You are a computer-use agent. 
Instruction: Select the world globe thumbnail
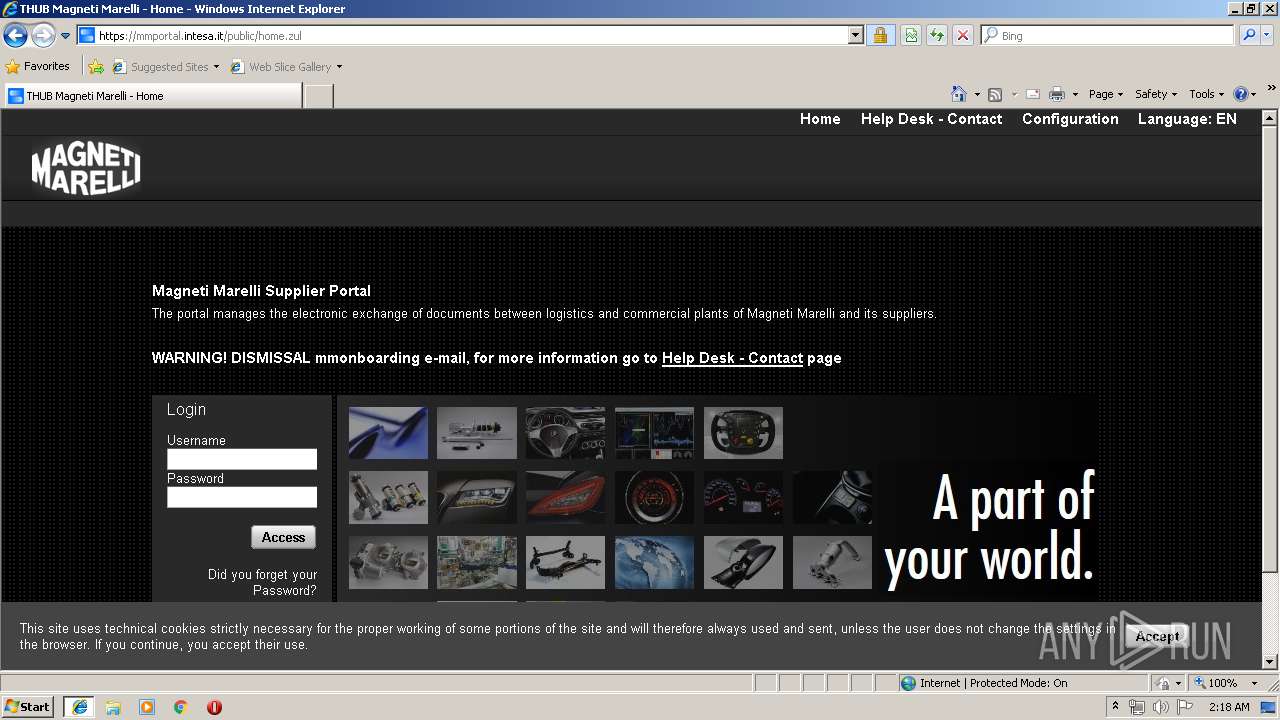(x=654, y=562)
